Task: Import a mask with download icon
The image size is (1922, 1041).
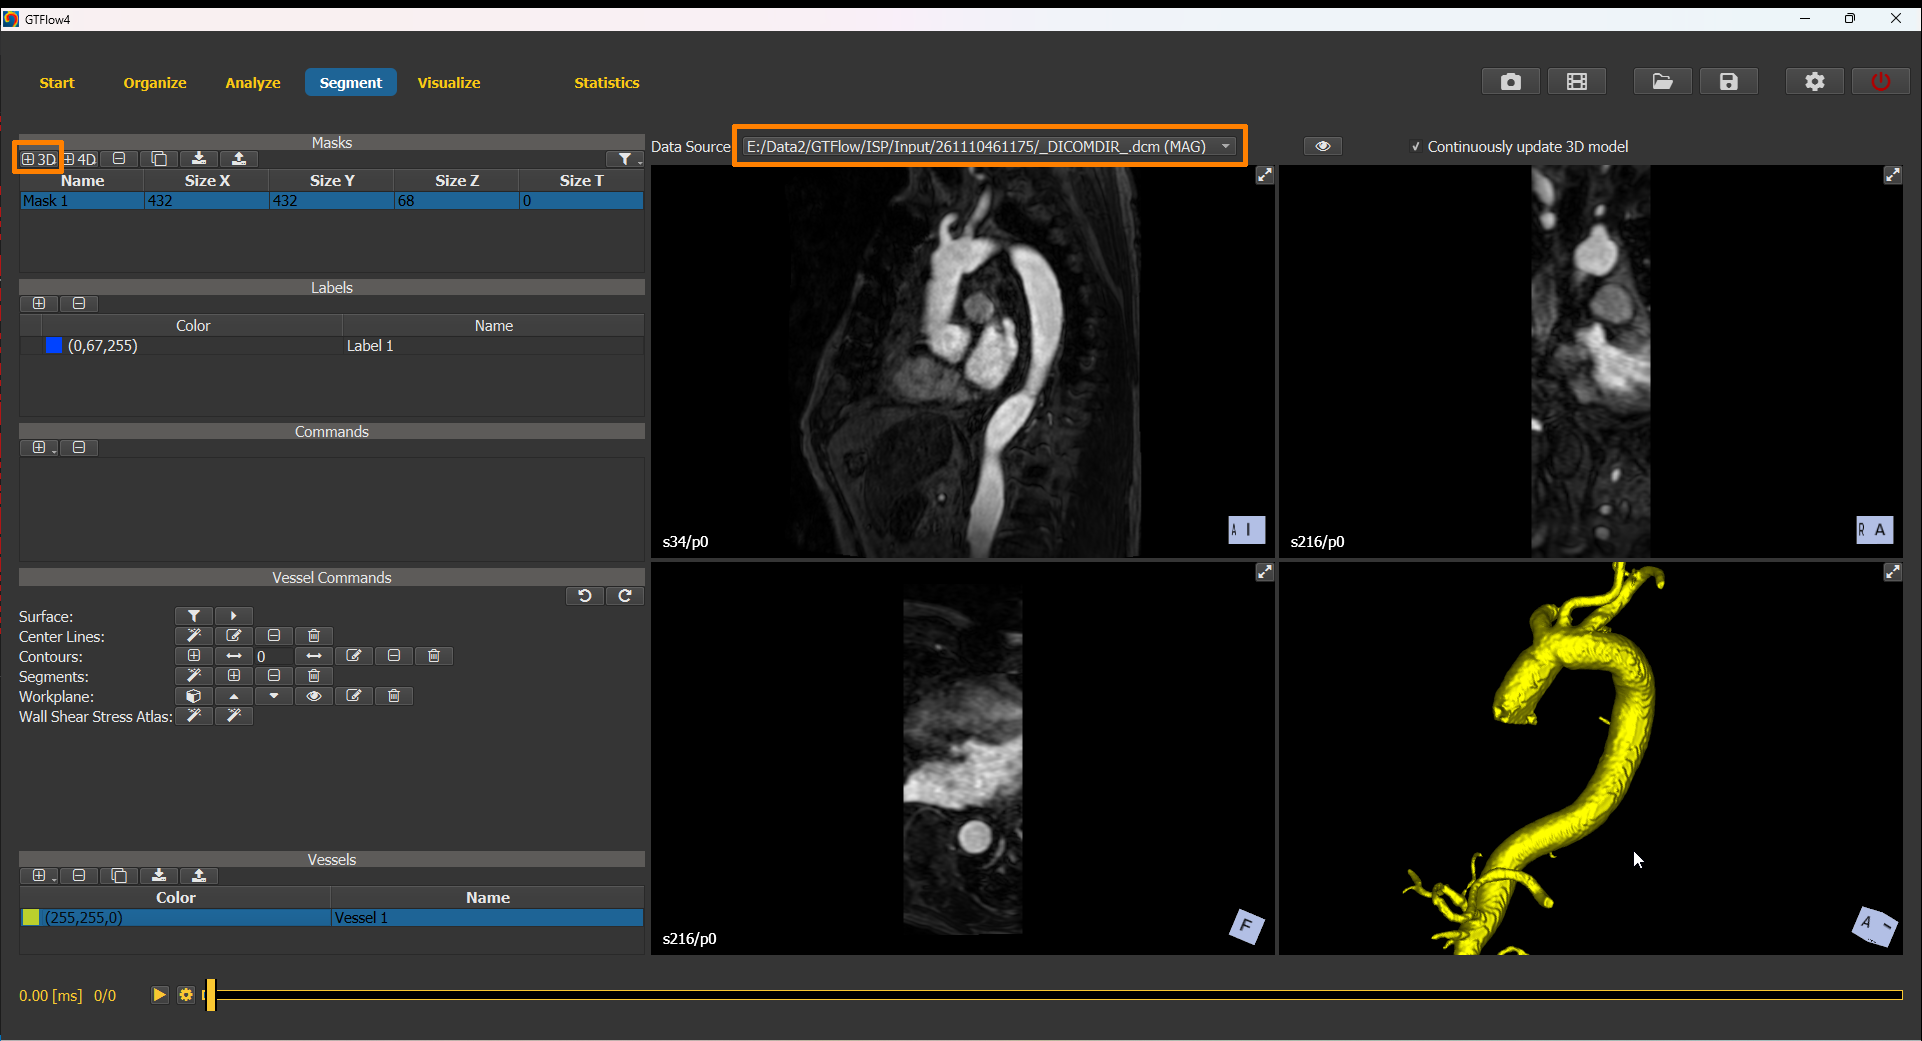Action: (x=199, y=159)
